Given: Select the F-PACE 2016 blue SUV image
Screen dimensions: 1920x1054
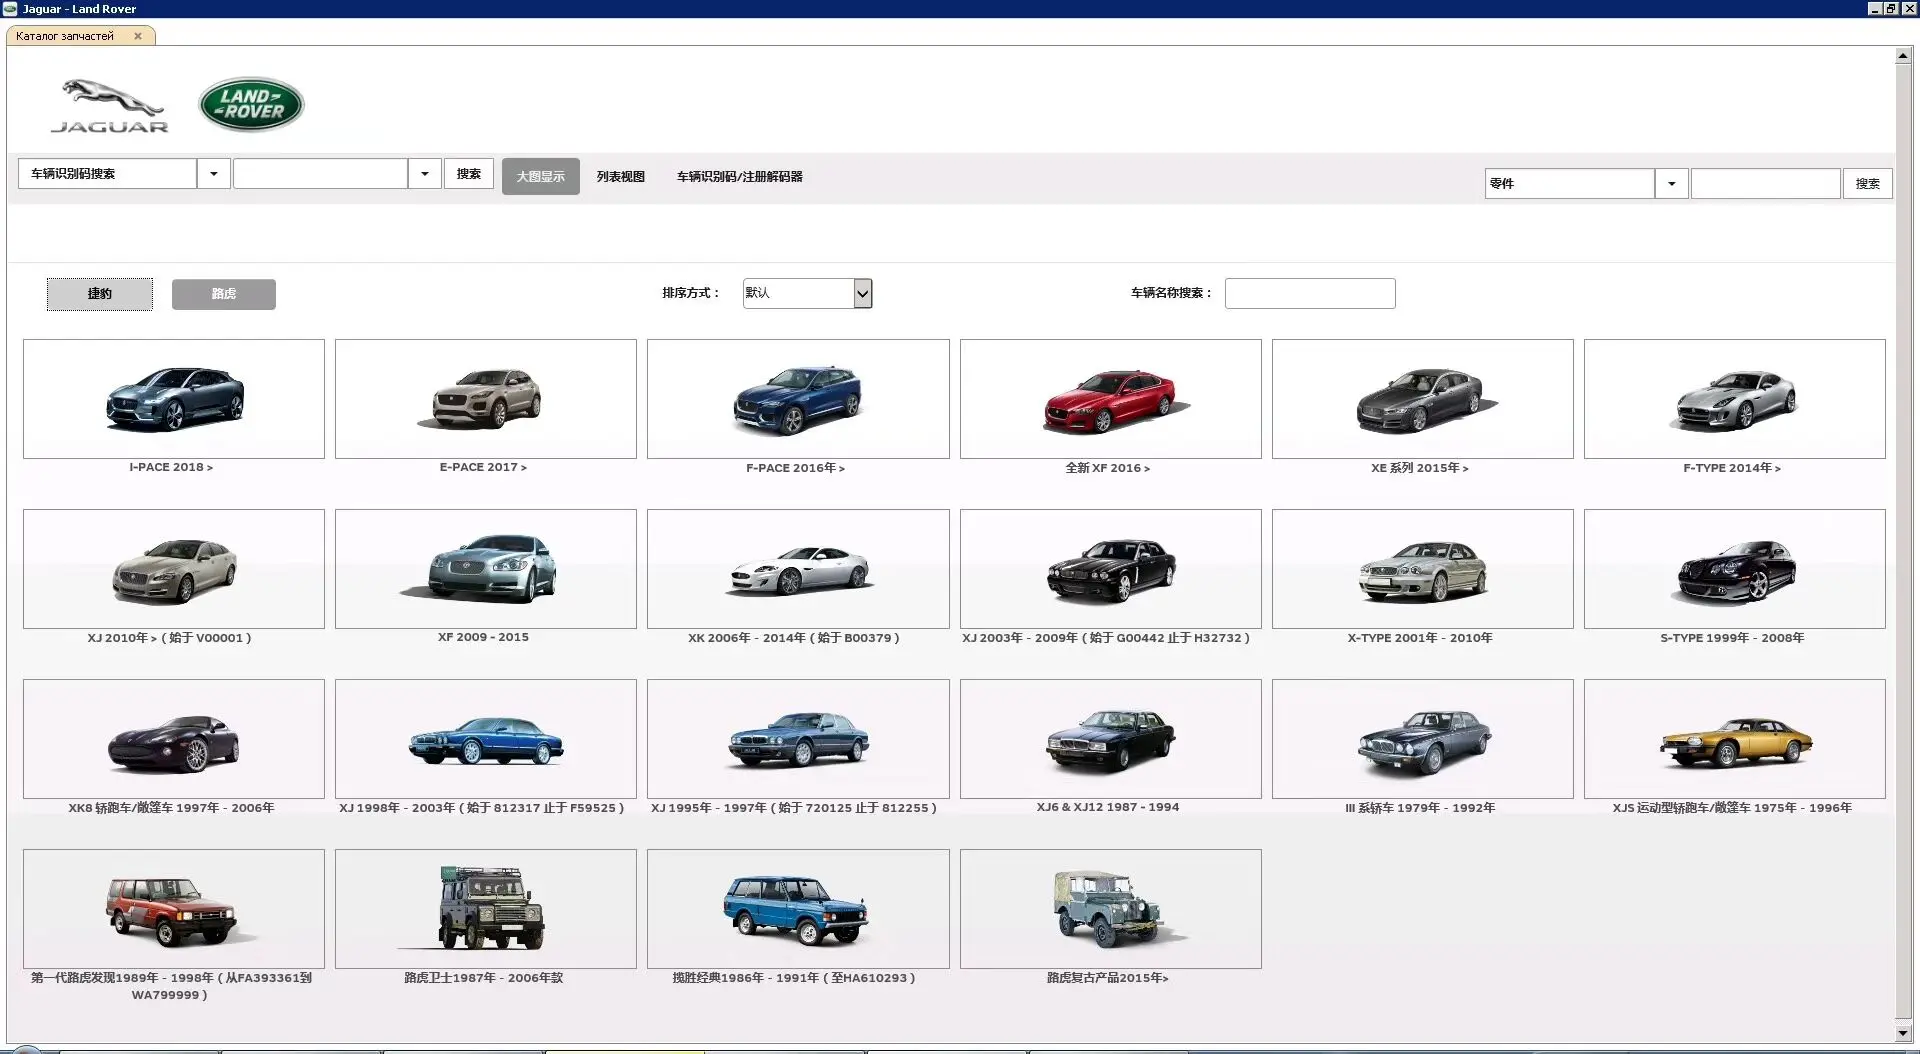Looking at the screenshot, I should tap(798, 399).
